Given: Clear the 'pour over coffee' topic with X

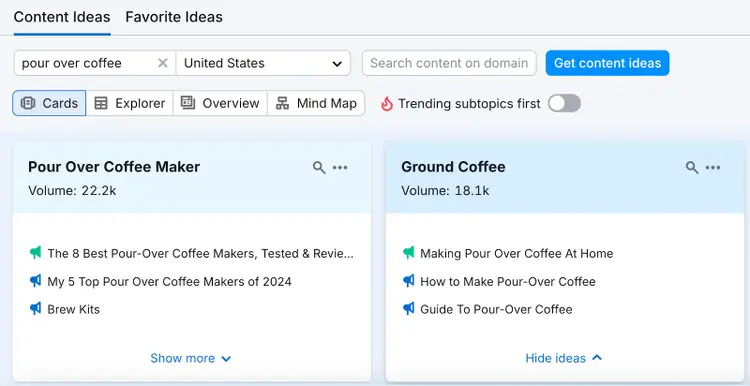Looking at the screenshot, I should point(163,63).
